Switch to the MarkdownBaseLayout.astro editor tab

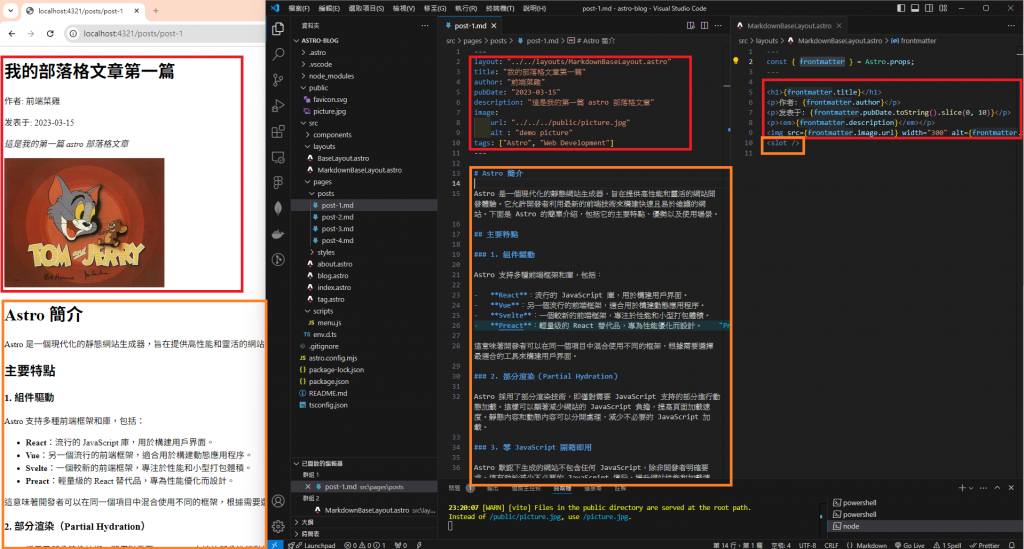tap(789, 25)
